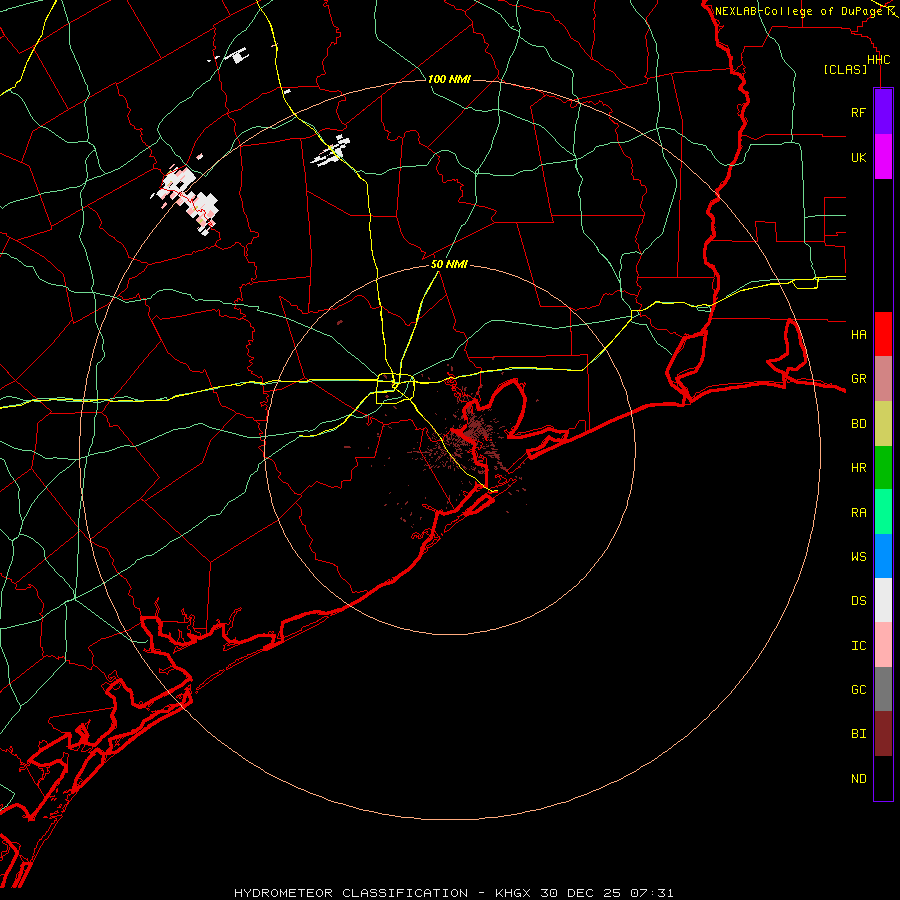Click the magenta UK legend swatch

point(883,157)
